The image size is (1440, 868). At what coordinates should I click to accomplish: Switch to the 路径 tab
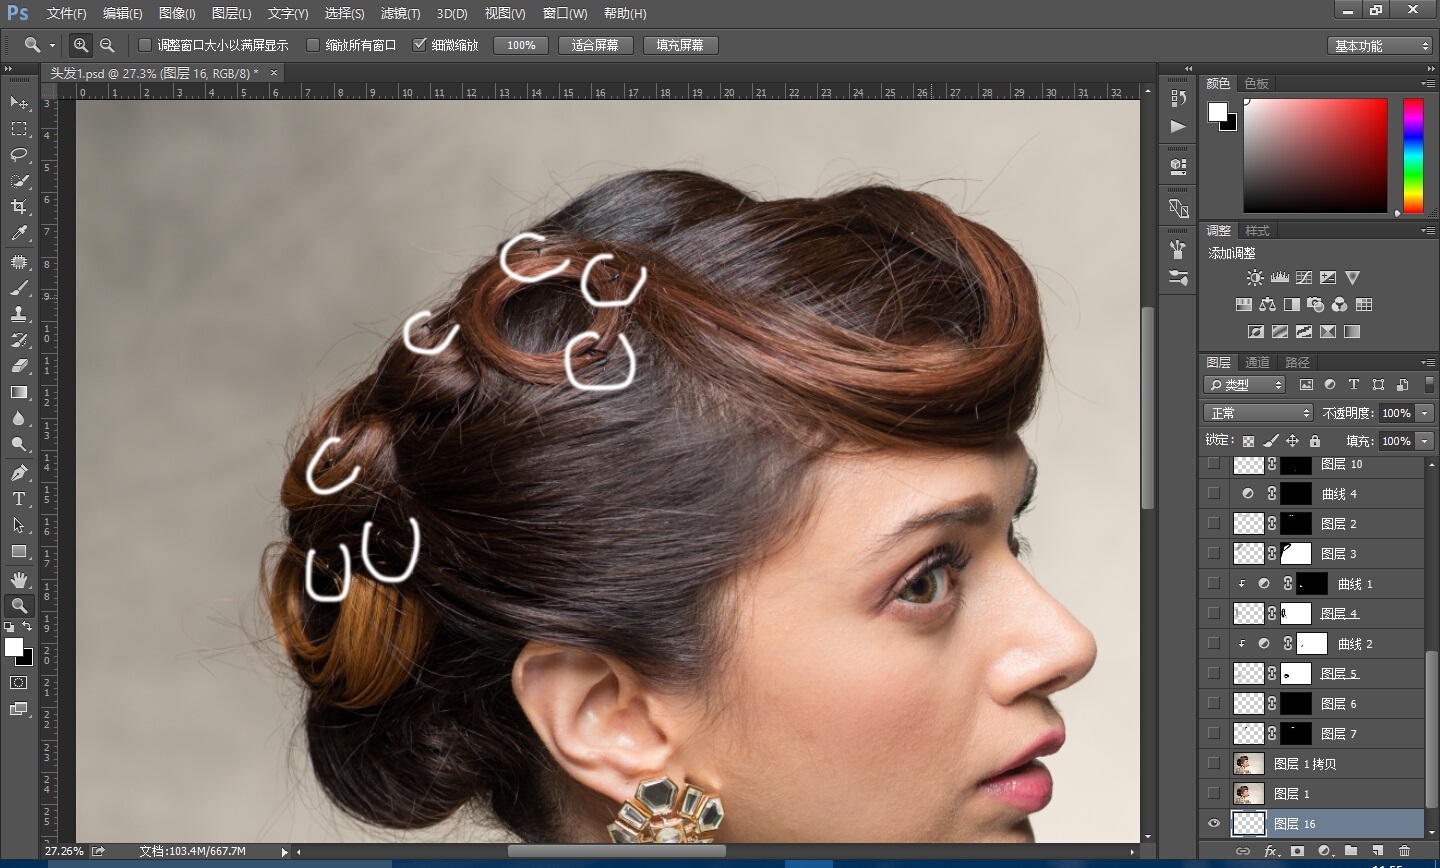tap(1297, 362)
